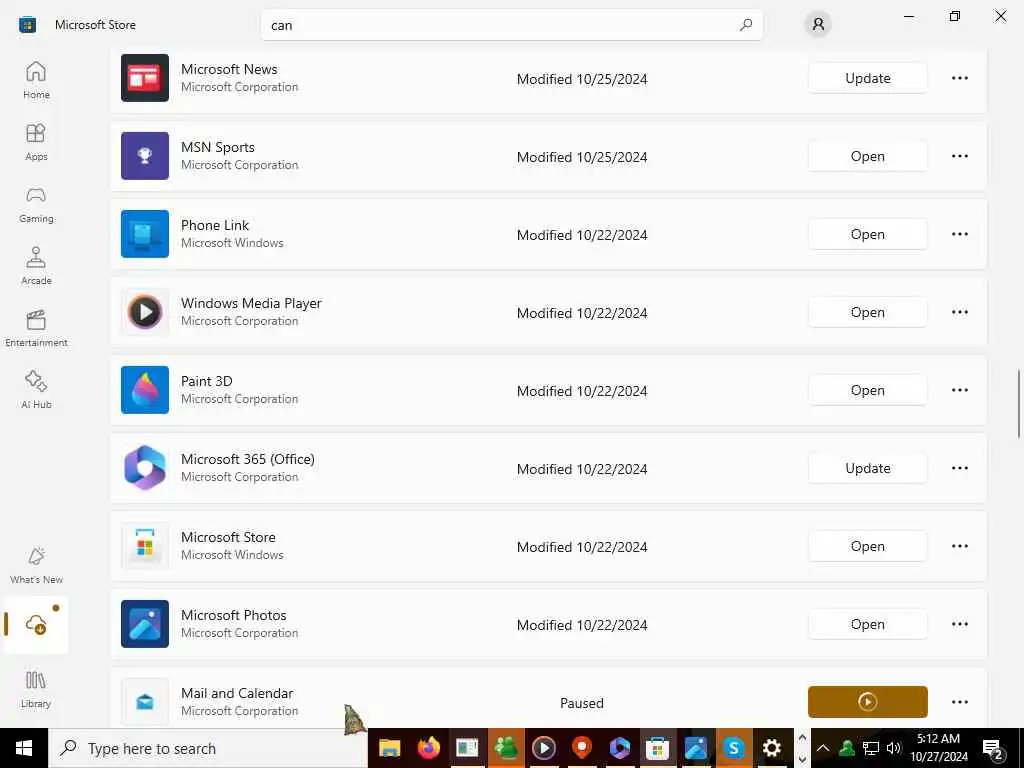Click 'Paused' status text
The width and height of the screenshot is (1024, 768).
581,703
